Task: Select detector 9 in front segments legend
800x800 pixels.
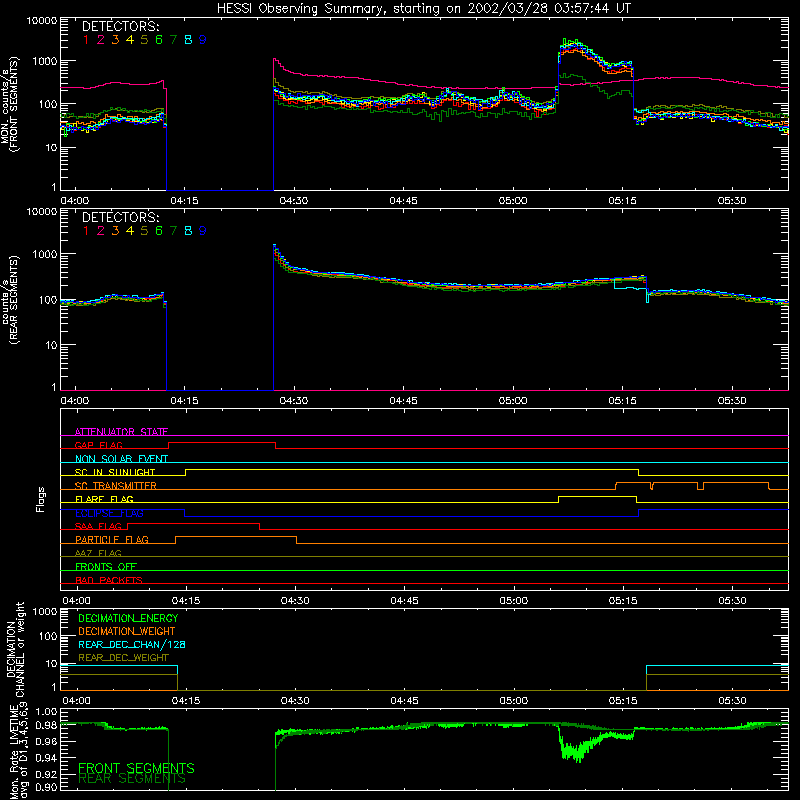Action: point(203,40)
